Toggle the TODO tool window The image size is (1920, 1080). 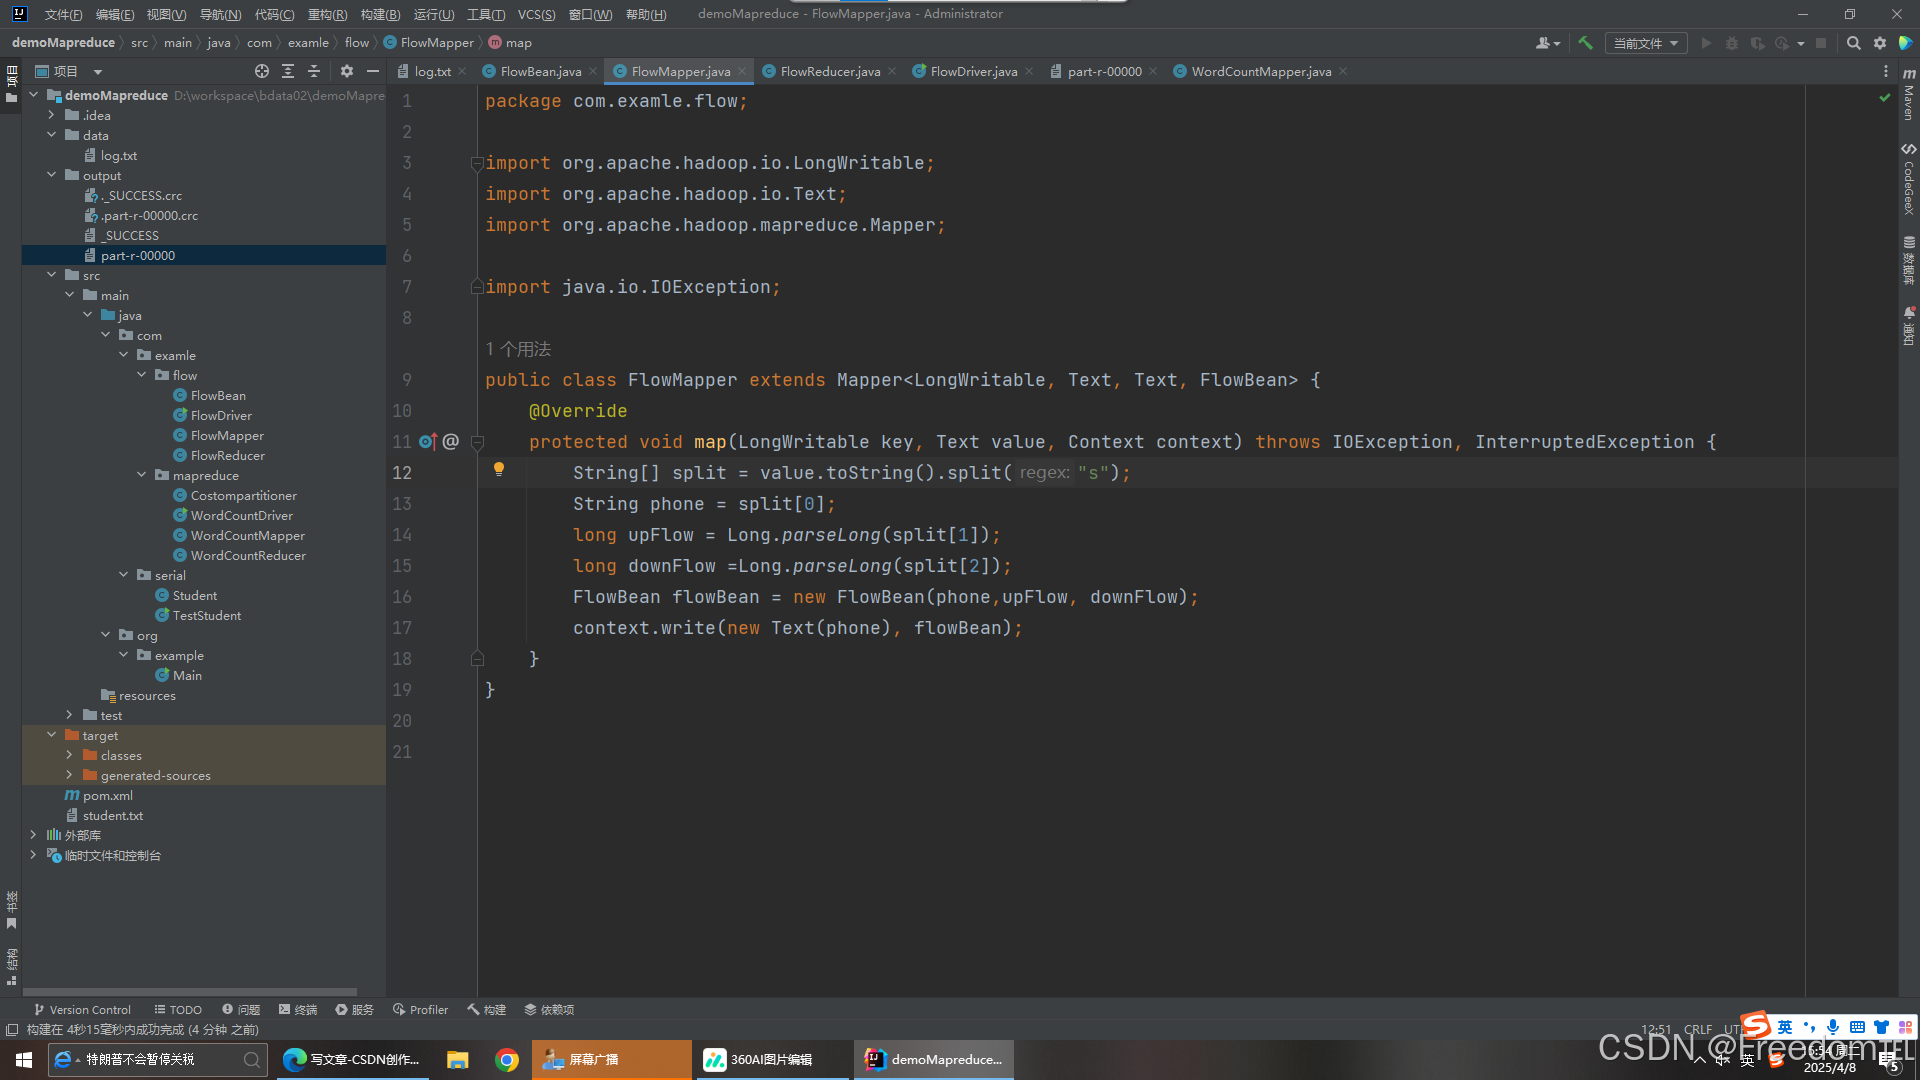(x=178, y=1010)
